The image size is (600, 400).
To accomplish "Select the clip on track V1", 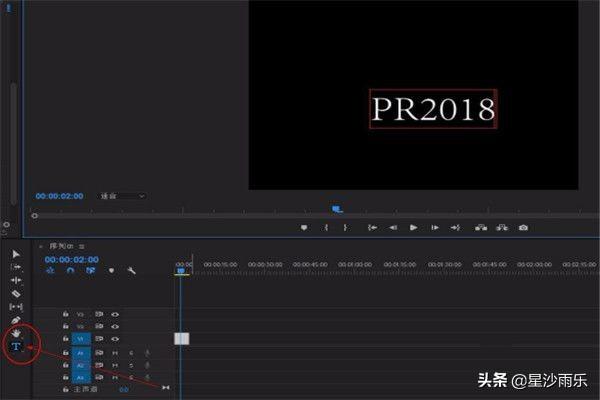I will (x=182, y=339).
